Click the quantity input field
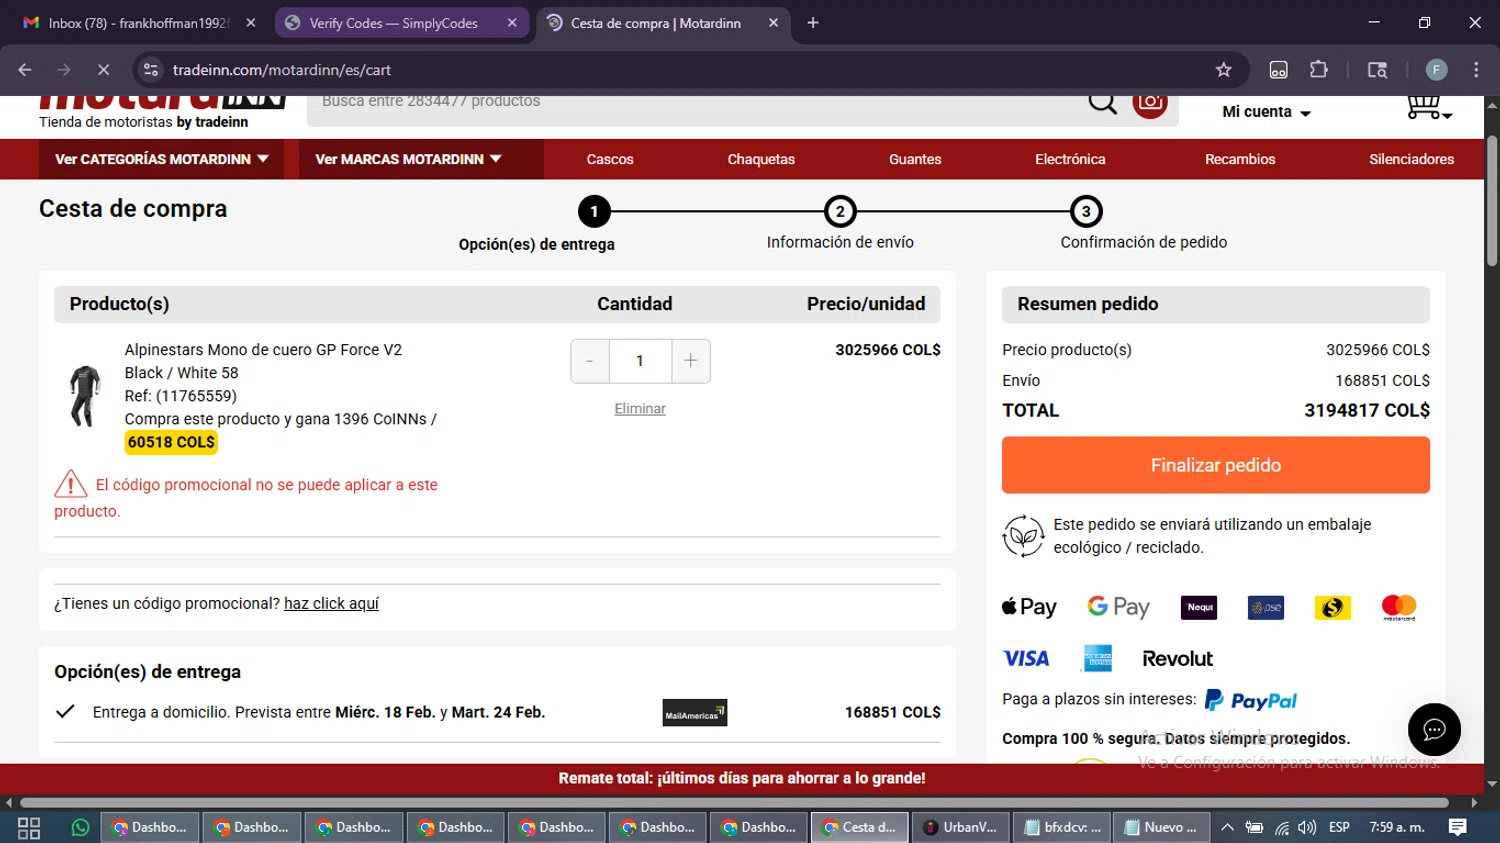Image resolution: width=1500 pixels, height=843 pixels. click(x=640, y=361)
